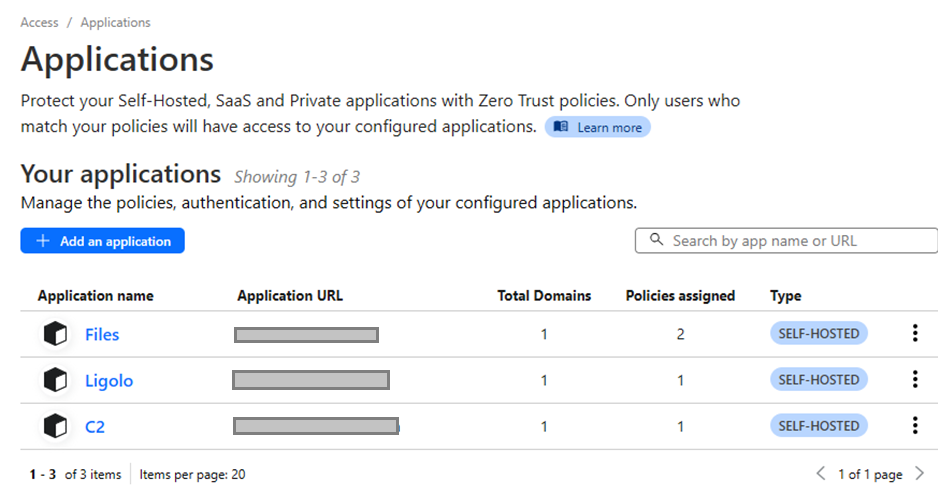This screenshot has height=491, width=938.
Task: Go to previous page arrow
Action: point(821,474)
